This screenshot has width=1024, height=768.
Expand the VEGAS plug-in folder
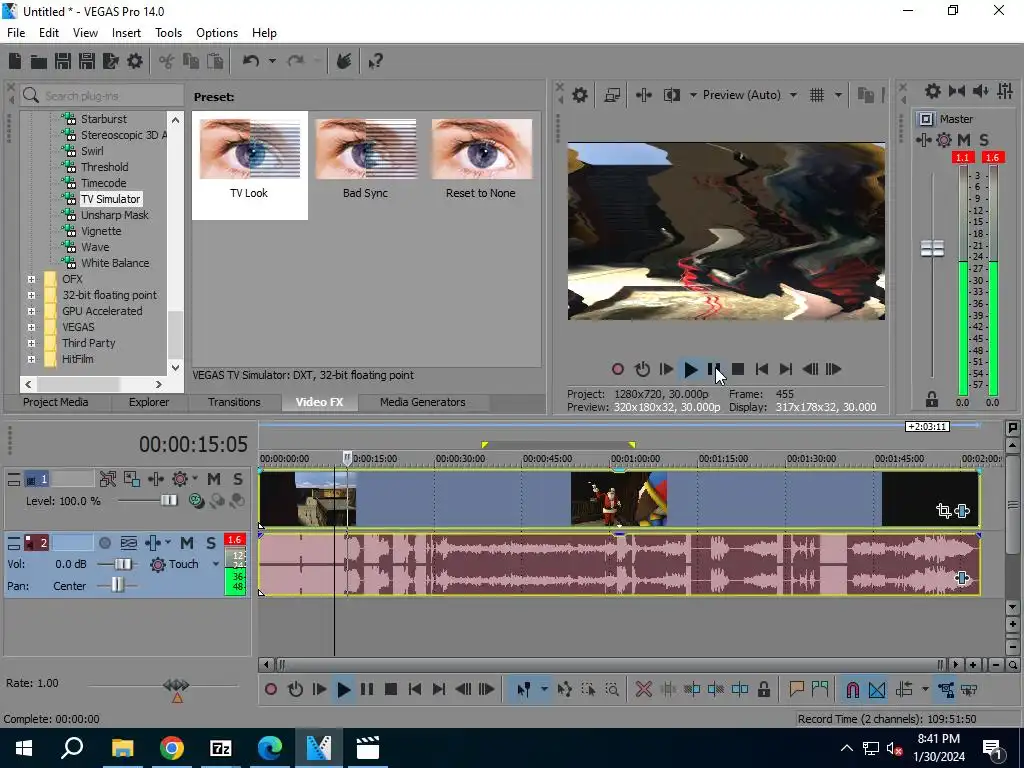tap(31, 327)
